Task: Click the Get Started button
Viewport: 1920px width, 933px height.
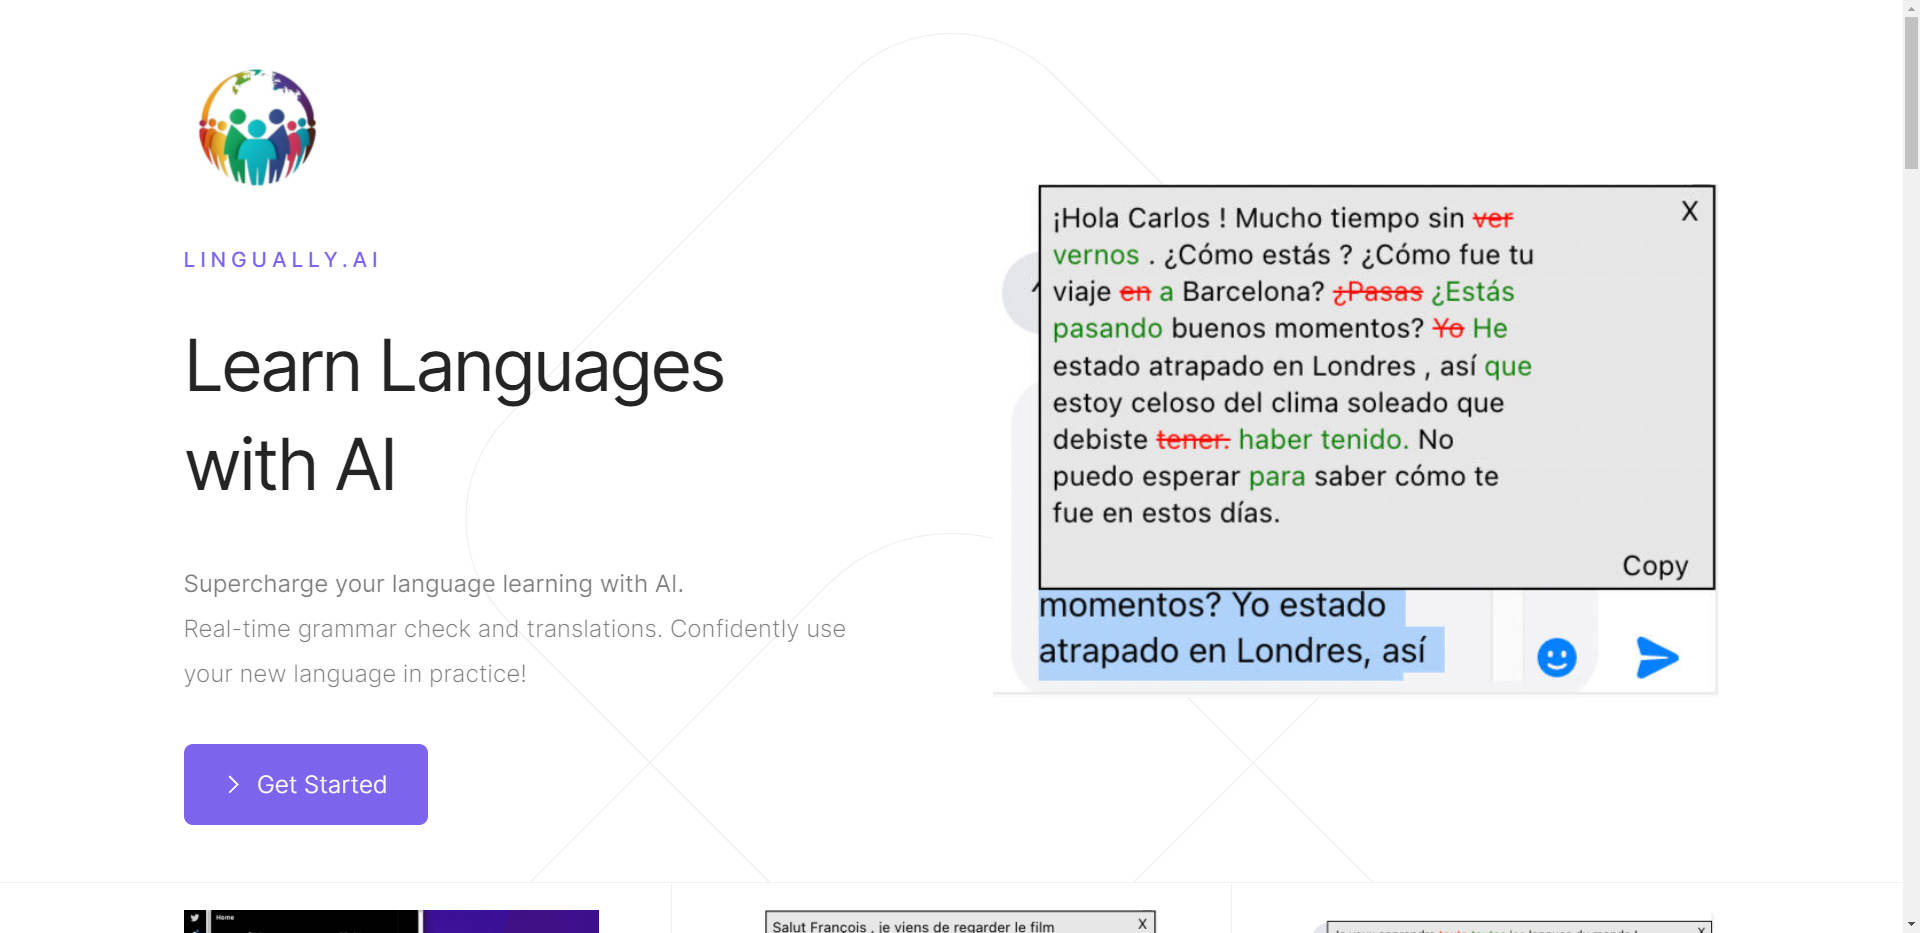Action: (x=306, y=784)
